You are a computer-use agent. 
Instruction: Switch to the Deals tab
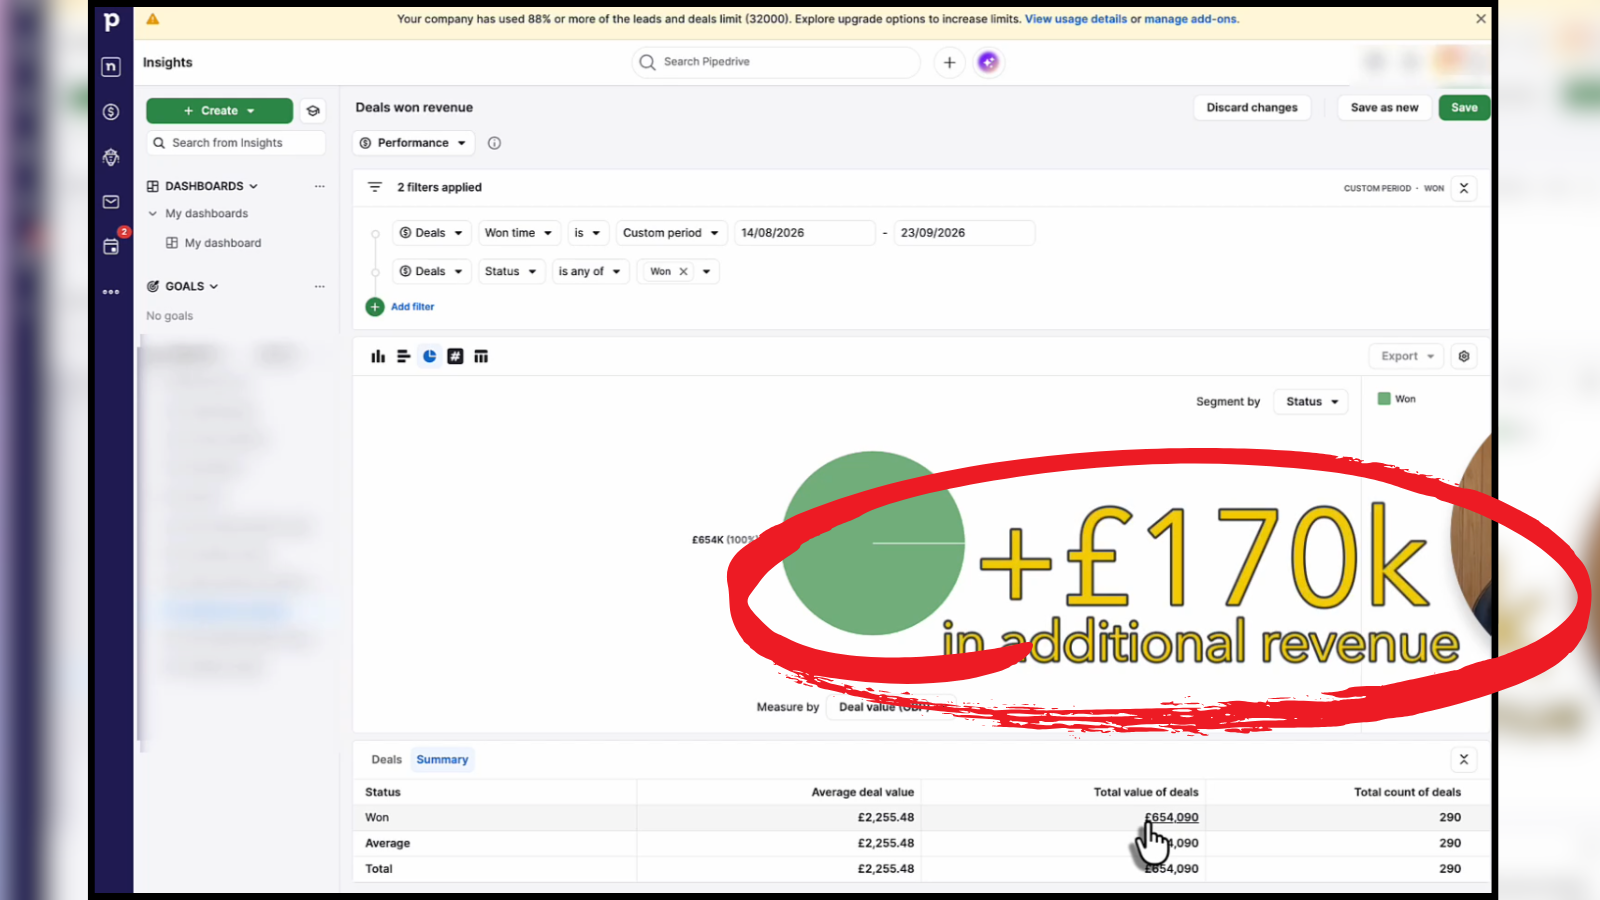tap(386, 760)
